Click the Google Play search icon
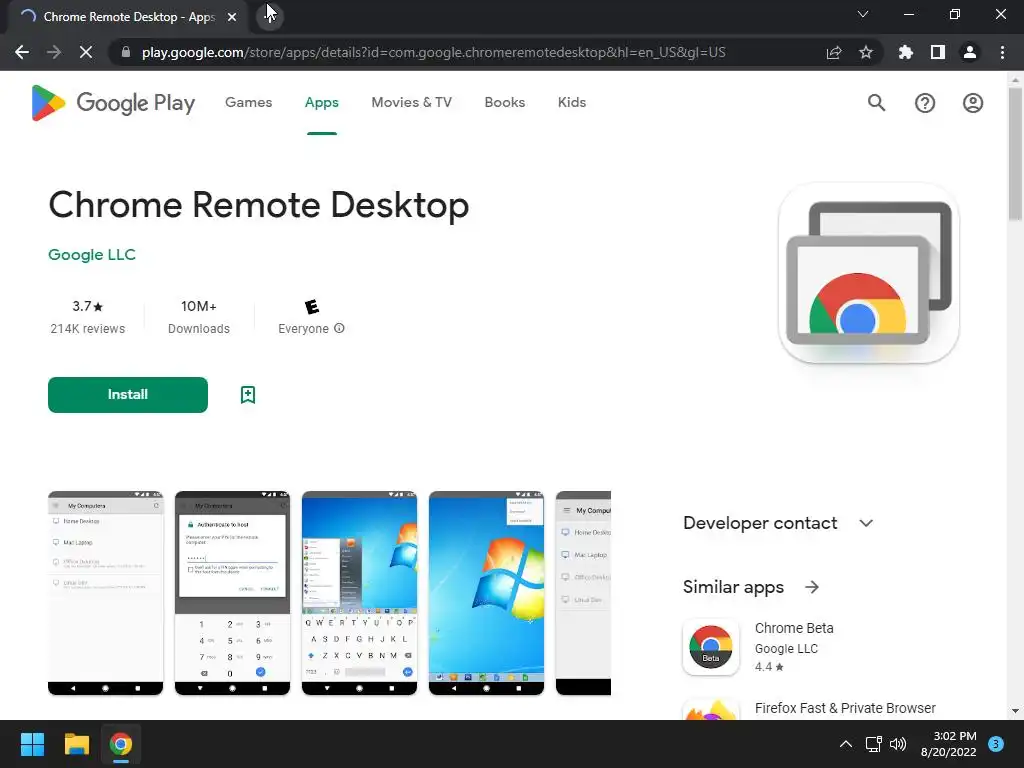 [876, 103]
